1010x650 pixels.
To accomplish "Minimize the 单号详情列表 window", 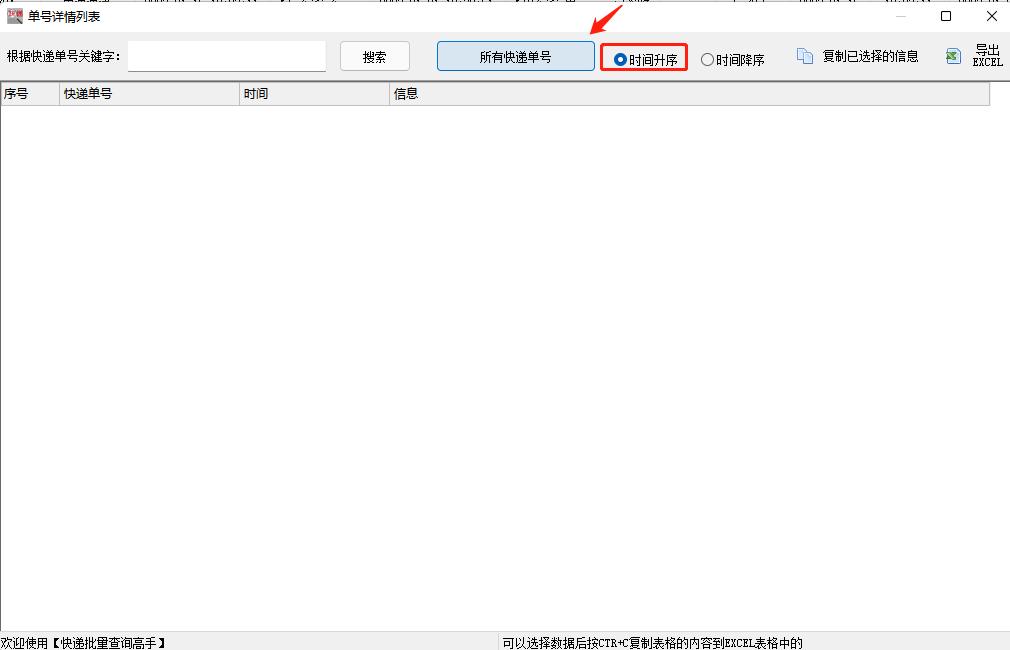I will click(901, 16).
